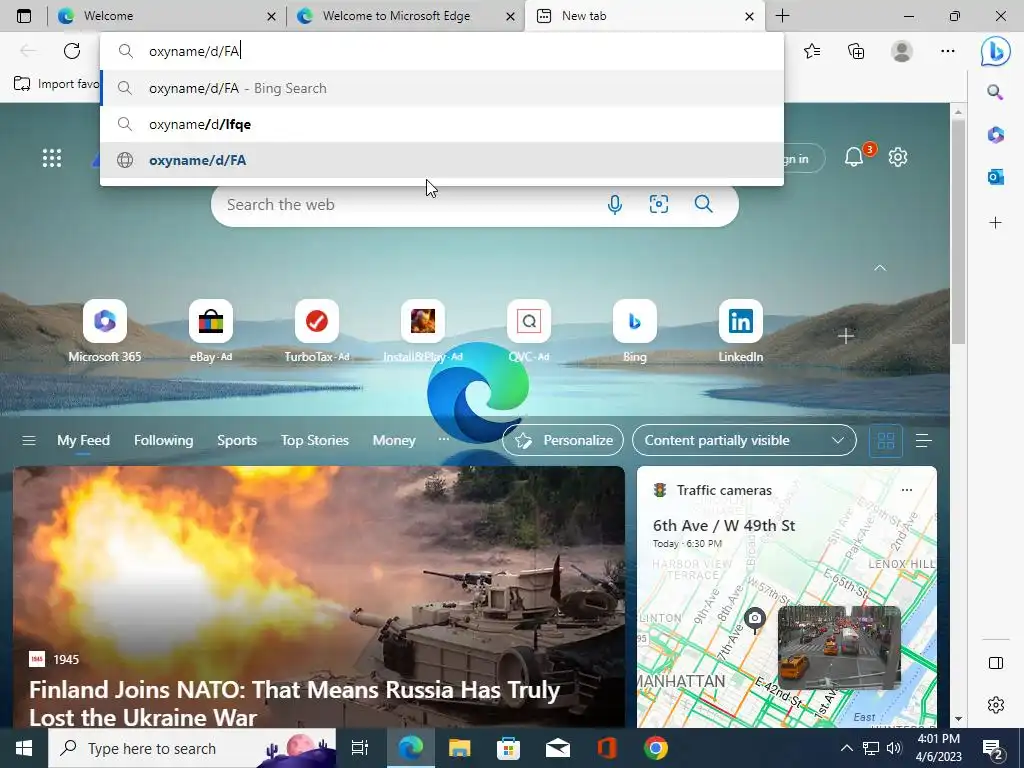This screenshot has width=1024, height=768.
Task: Open the Windows Action Center notifications
Action: click(993, 748)
